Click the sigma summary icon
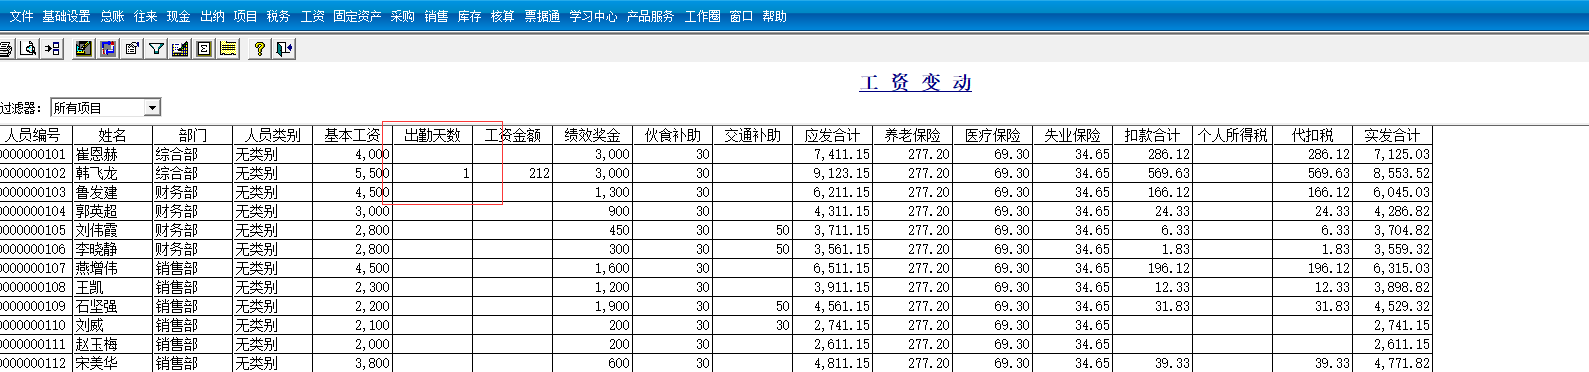The height and width of the screenshot is (372, 1589). (x=204, y=48)
